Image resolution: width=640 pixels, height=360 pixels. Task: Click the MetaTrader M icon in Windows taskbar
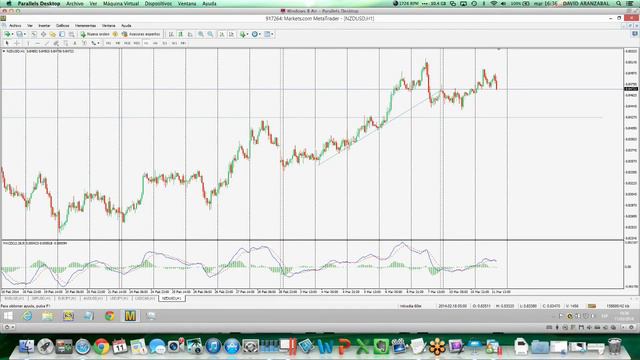point(130,316)
